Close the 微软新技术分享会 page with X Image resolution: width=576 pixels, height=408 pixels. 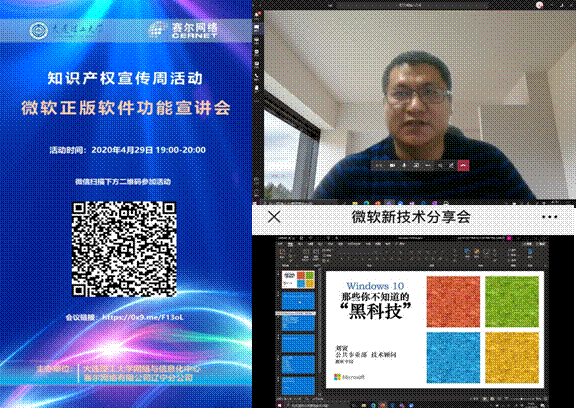pyautogui.click(x=274, y=217)
